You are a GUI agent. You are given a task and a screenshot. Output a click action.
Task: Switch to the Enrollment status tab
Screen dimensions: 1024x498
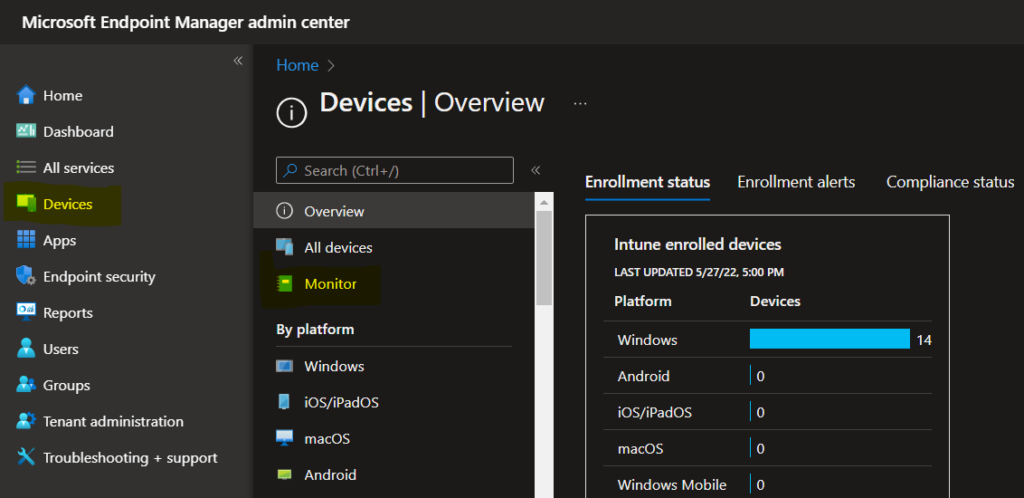647,182
